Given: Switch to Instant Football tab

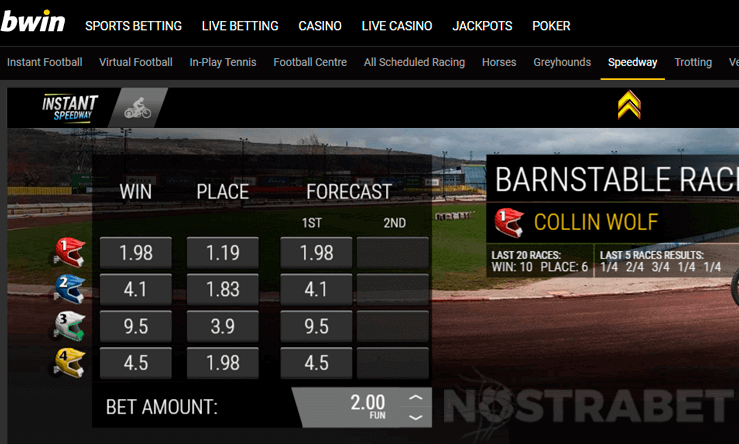Looking at the screenshot, I should (x=44, y=62).
